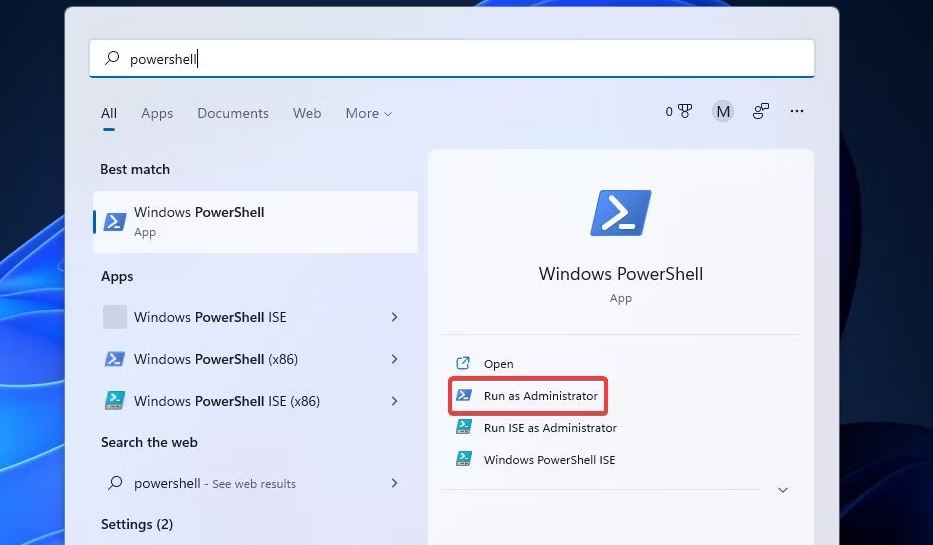933x545 pixels.
Task: Switch to the Documents tab
Action: pyautogui.click(x=233, y=114)
